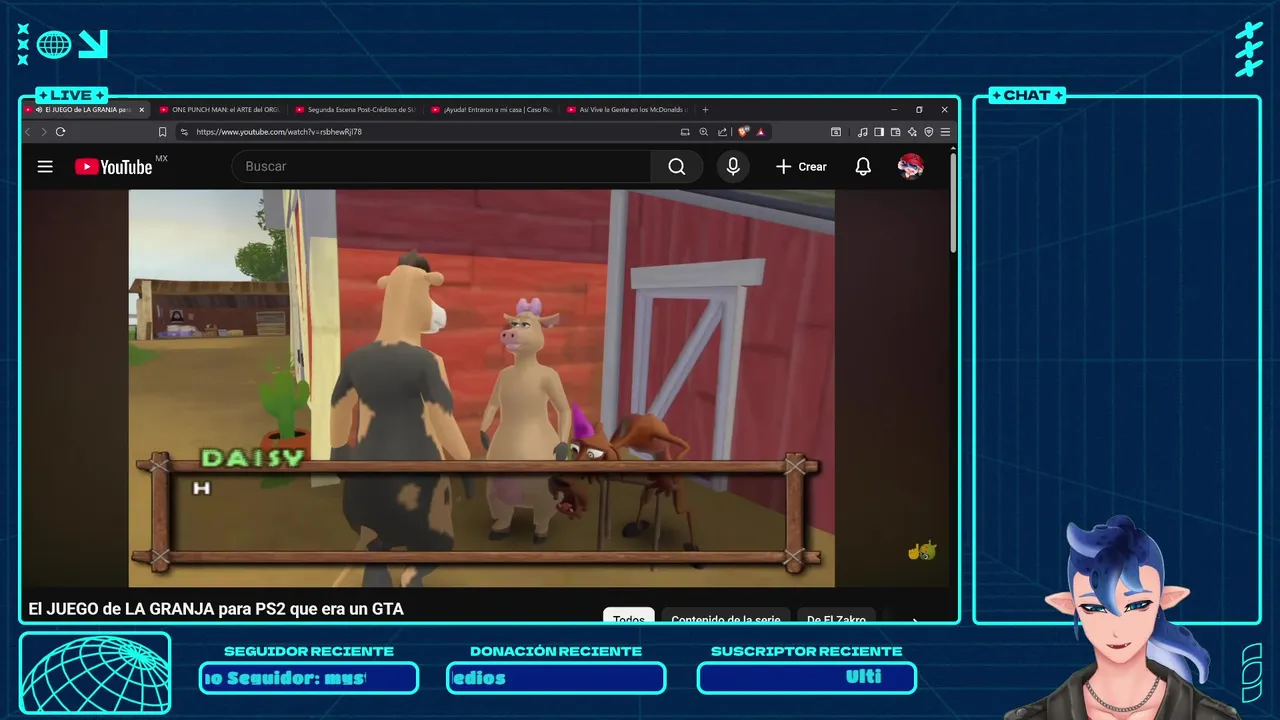Viewport: 1280px width, 720px height.
Task: Close the El JUEGO de LA GRANJA tab
Action: pos(142,110)
